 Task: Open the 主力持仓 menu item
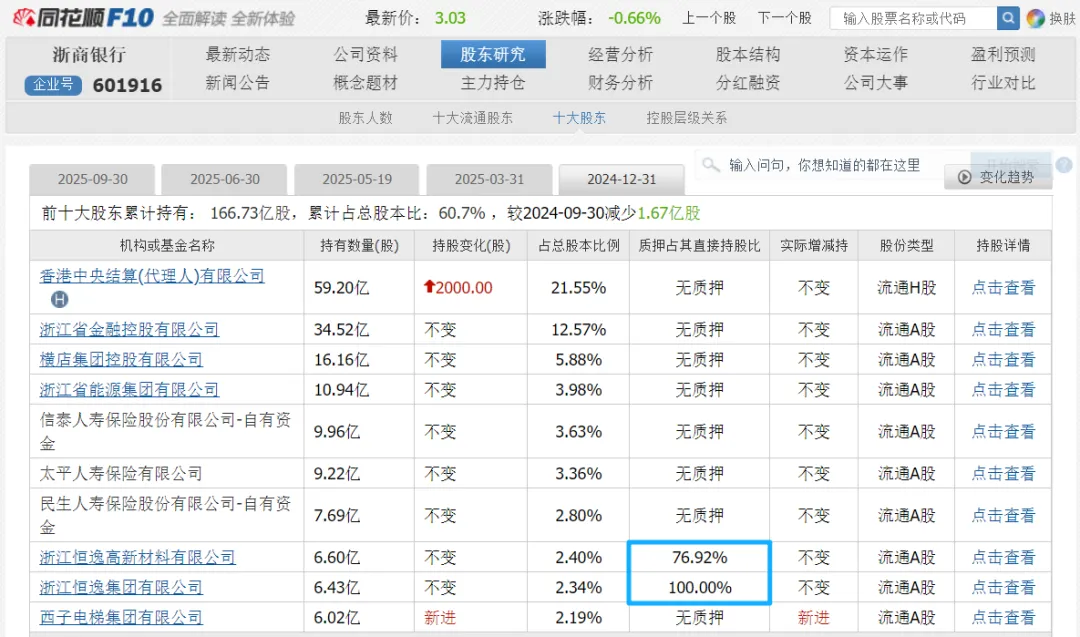[493, 83]
